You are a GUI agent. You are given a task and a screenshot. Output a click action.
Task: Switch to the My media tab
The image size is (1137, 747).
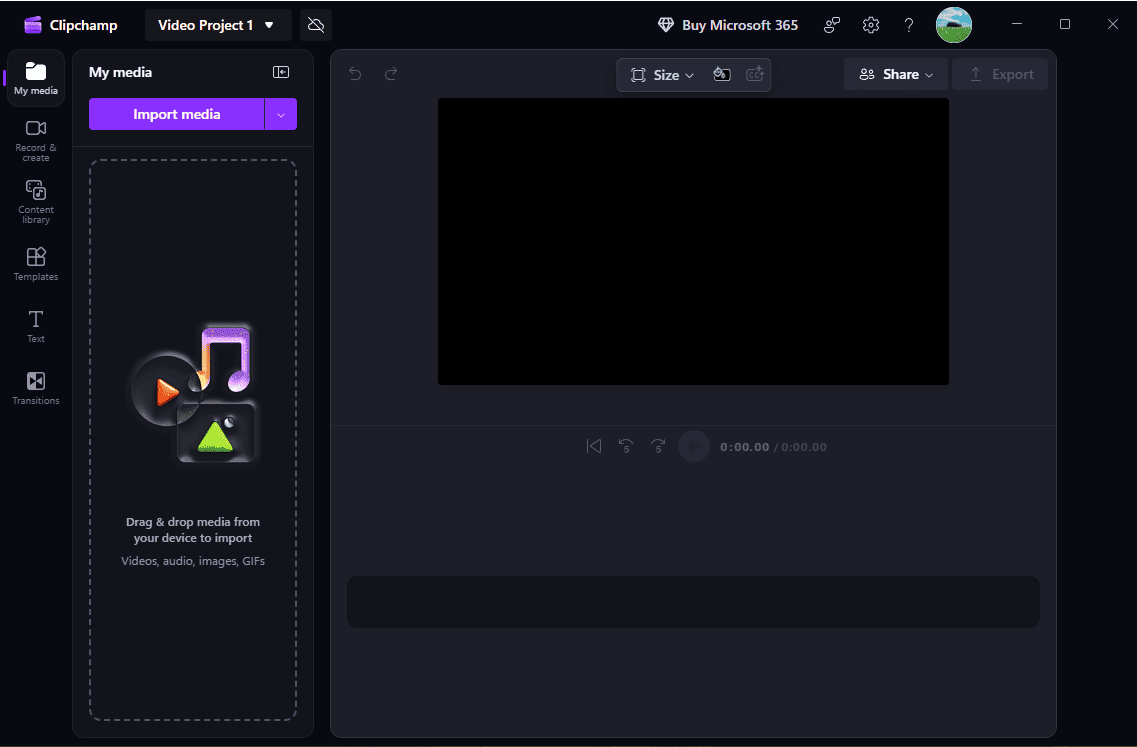coord(35,77)
